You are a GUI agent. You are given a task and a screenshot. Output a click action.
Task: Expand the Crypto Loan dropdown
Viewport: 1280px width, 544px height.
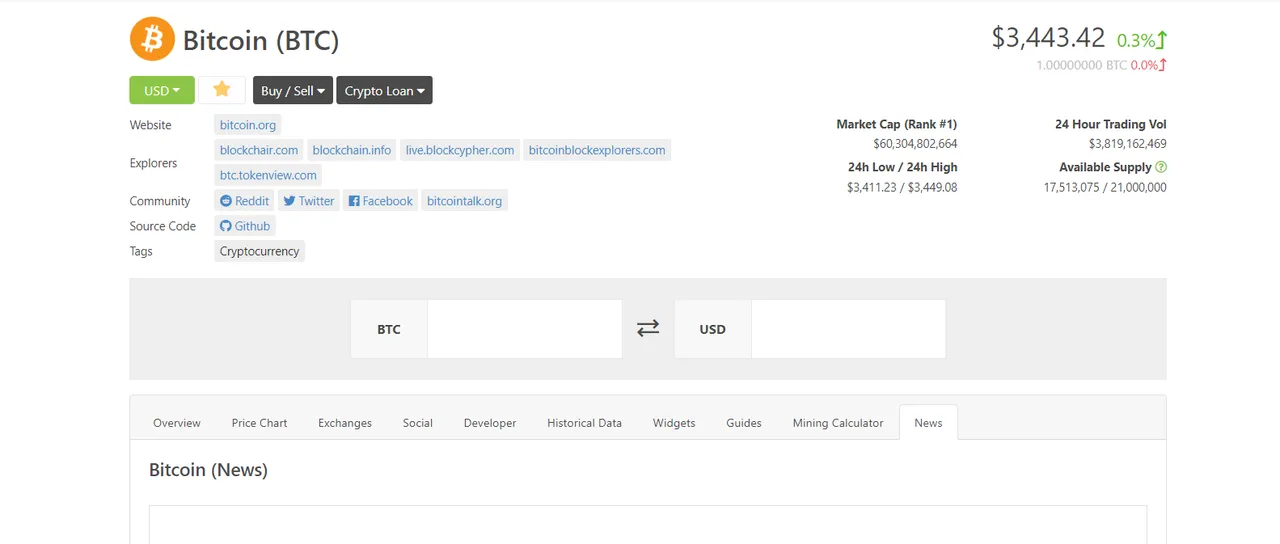tap(384, 90)
